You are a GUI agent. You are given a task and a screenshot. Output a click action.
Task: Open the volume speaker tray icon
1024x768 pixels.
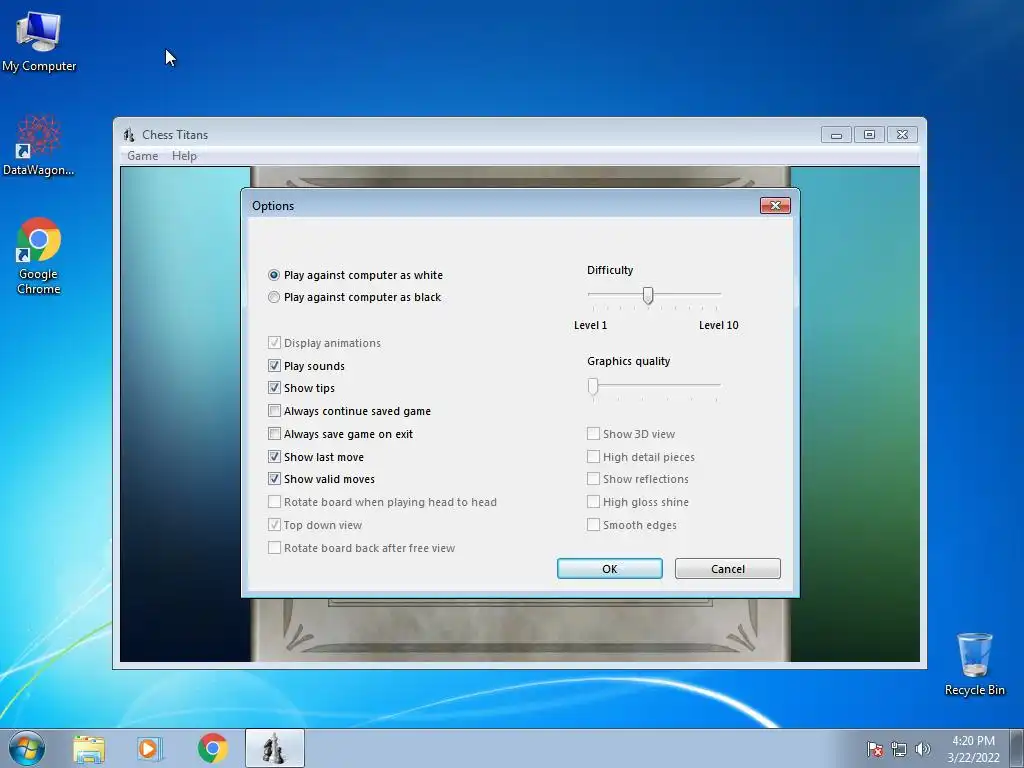click(923, 749)
